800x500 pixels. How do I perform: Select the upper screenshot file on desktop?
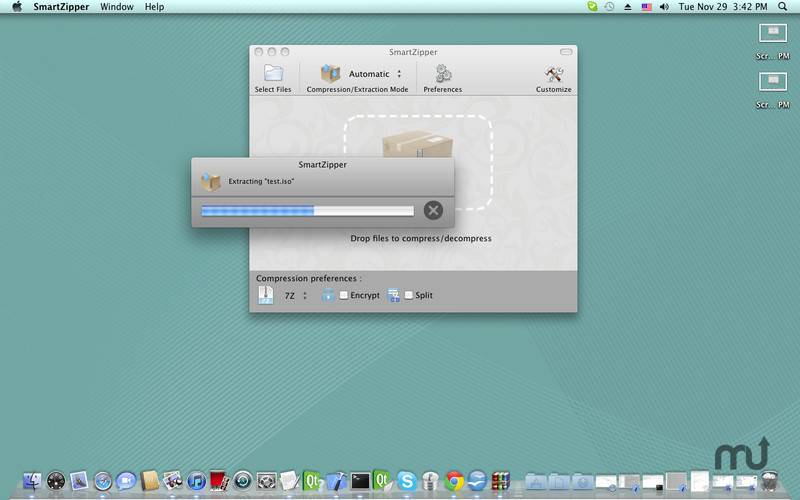coord(772,41)
